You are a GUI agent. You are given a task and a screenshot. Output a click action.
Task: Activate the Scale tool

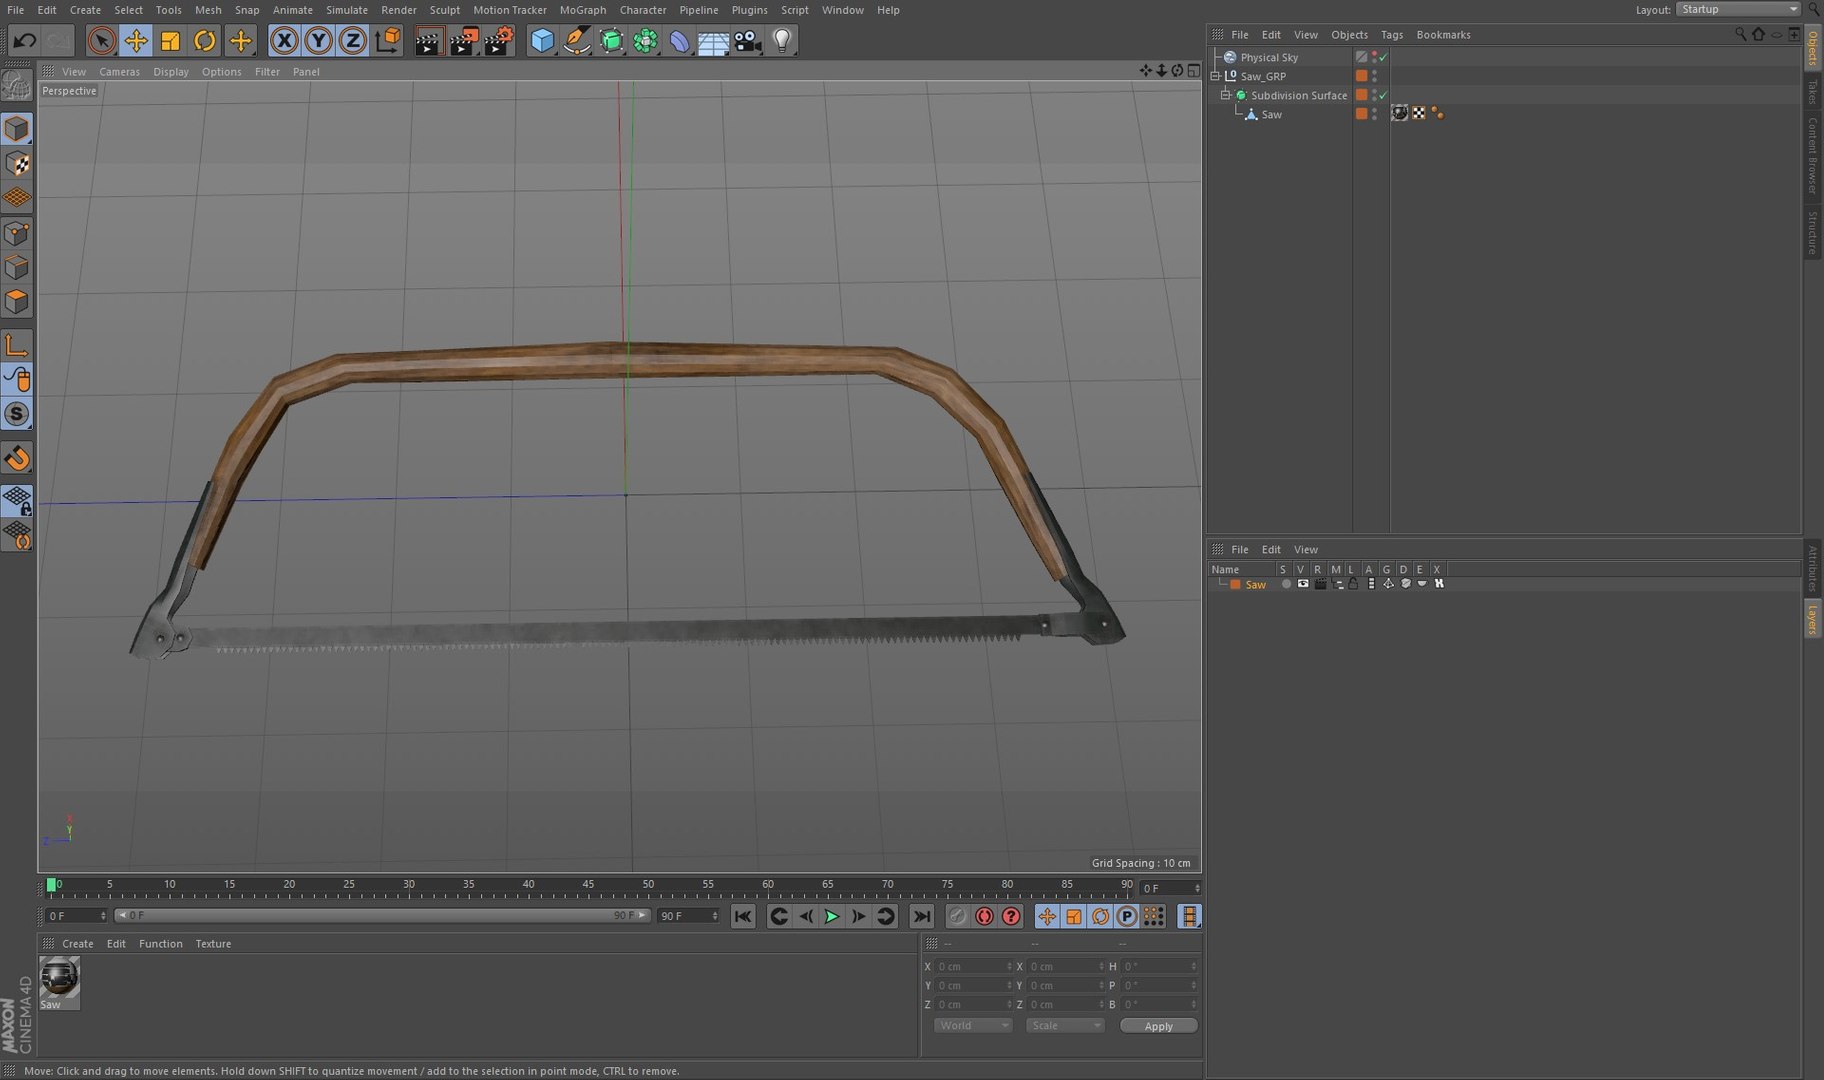[170, 41]
